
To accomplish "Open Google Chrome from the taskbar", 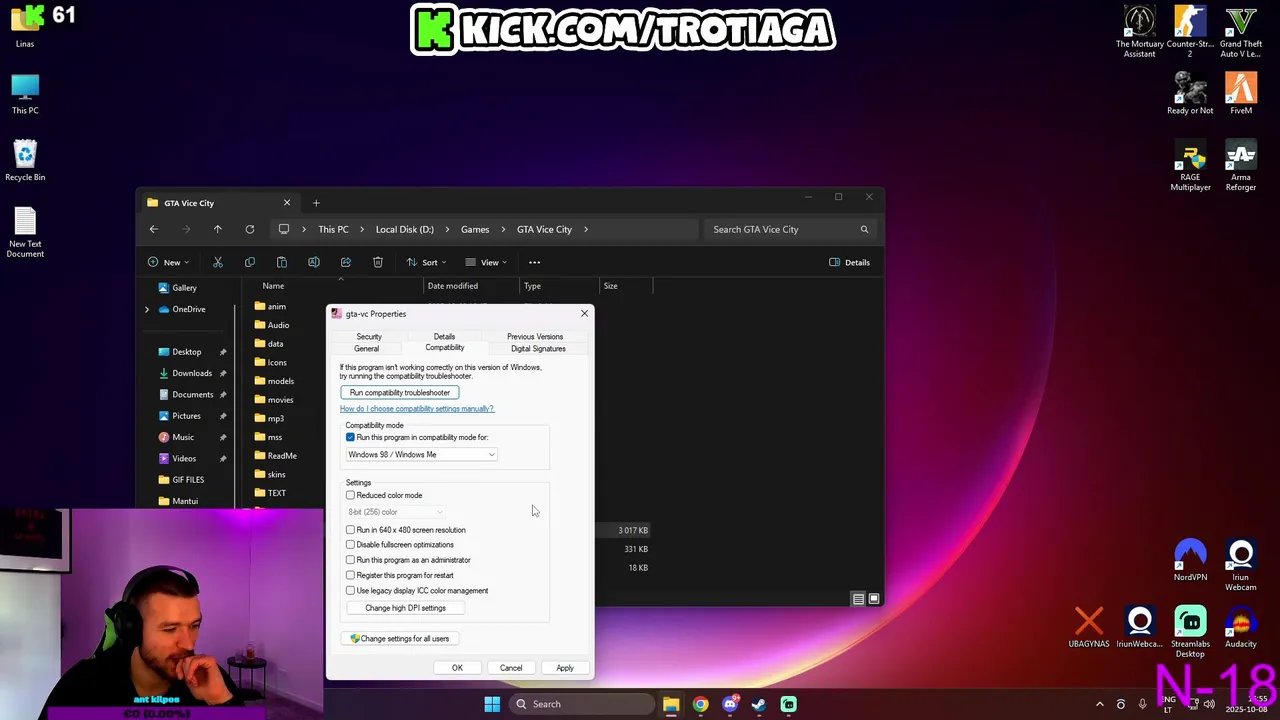I will pos(700,704).
